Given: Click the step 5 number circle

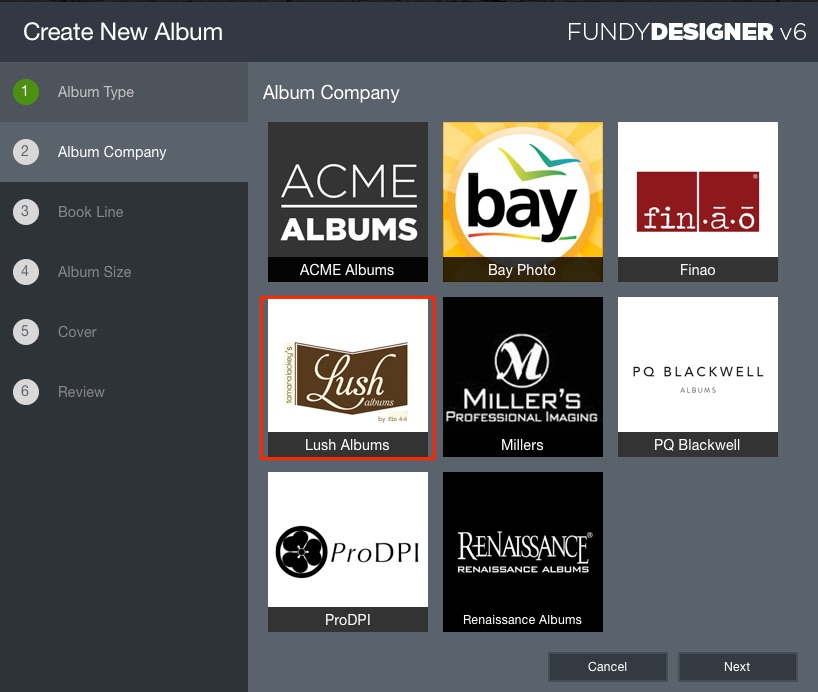Looking at the screenshot, I should point(26,332).
